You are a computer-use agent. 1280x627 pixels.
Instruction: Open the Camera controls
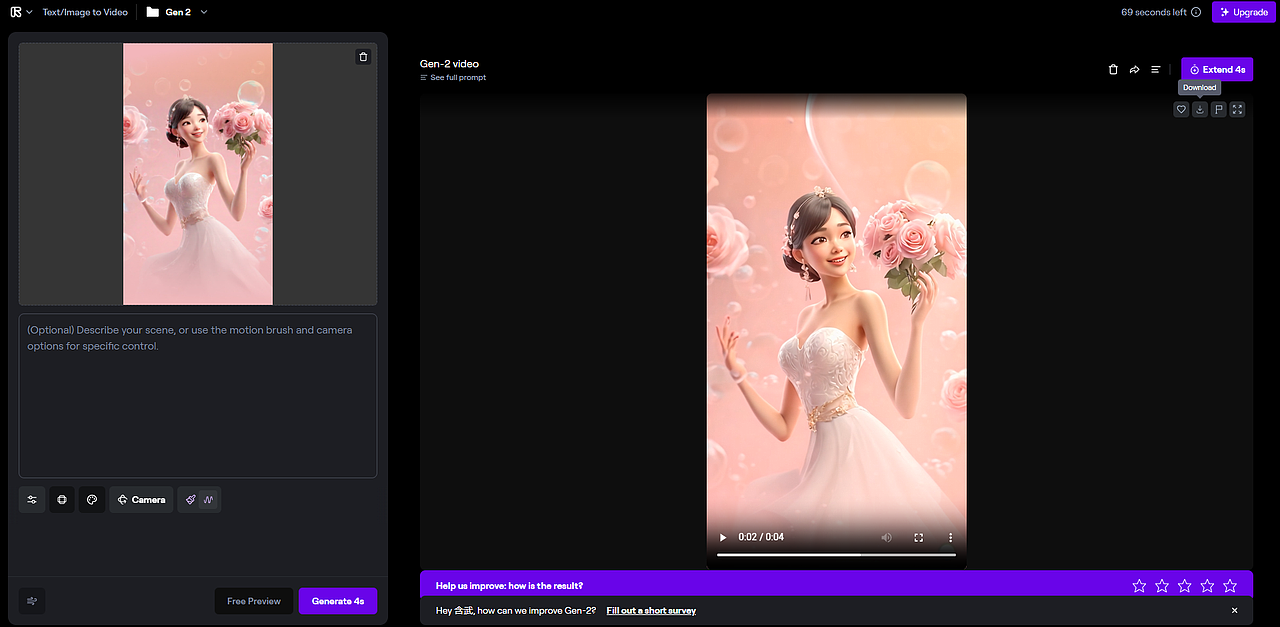click(x=141, y=499)
